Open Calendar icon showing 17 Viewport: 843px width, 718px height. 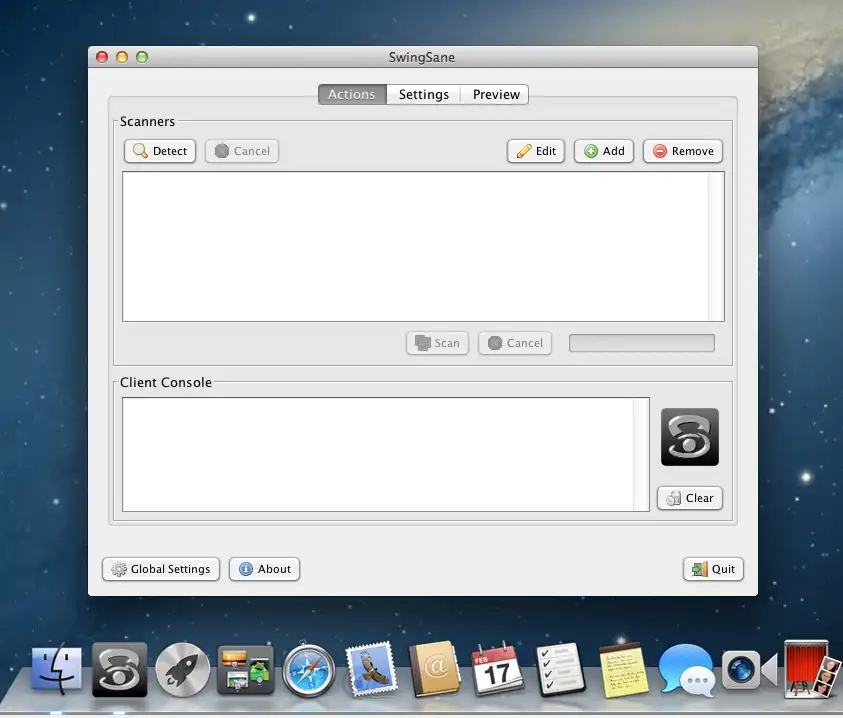coord(497,669)
